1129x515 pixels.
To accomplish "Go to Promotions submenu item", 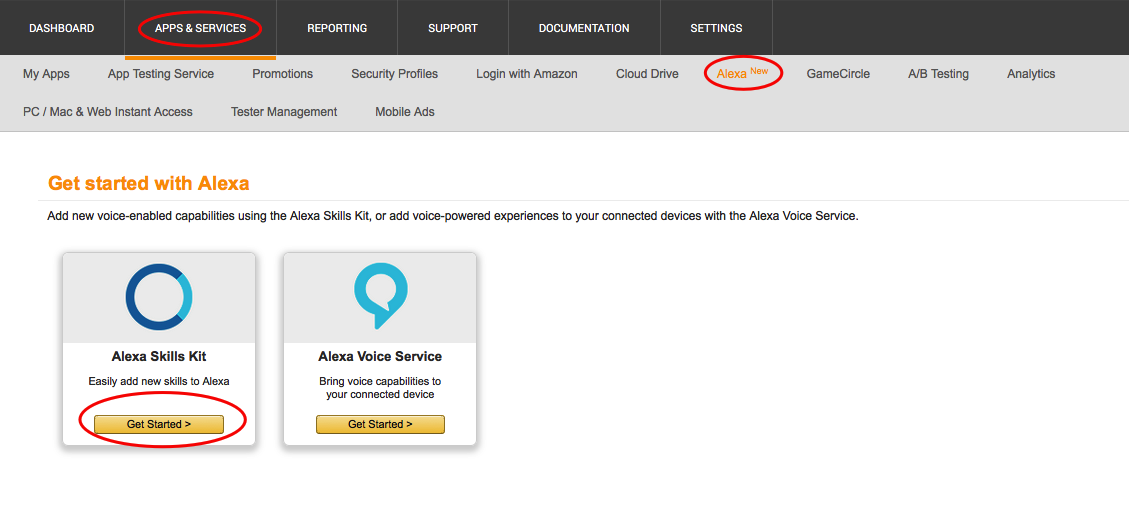I will click(282, 74).
